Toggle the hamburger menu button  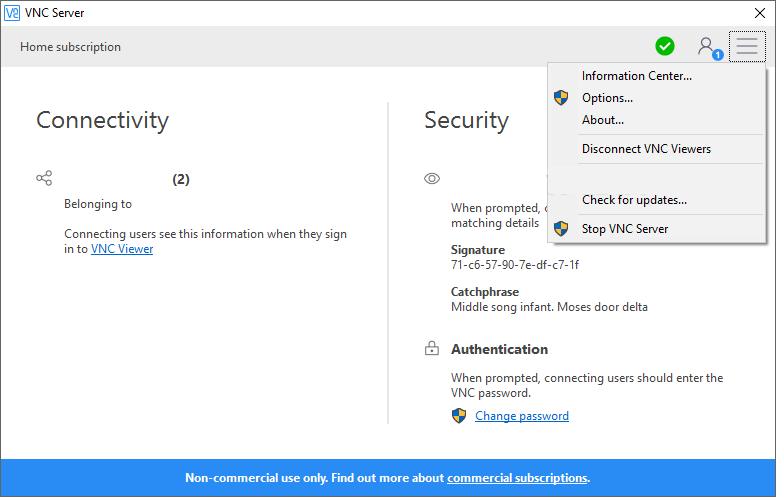[x=747, y=47]
